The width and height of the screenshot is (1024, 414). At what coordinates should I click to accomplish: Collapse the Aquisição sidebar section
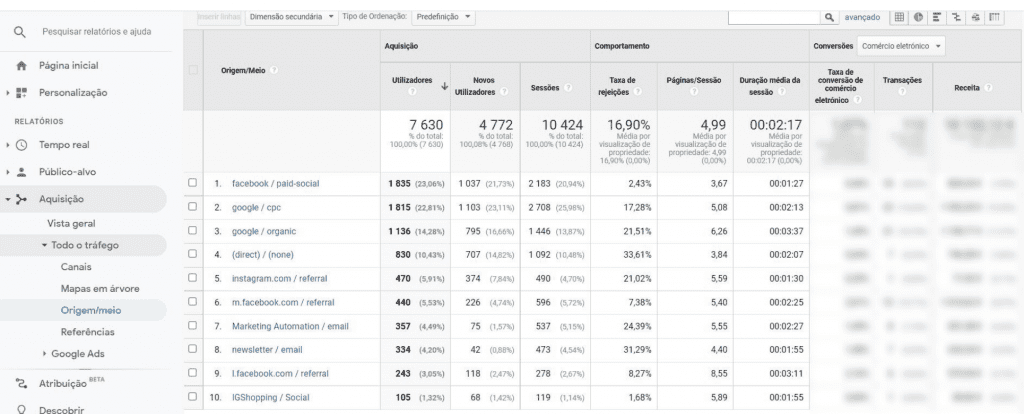tap(8, 199)
